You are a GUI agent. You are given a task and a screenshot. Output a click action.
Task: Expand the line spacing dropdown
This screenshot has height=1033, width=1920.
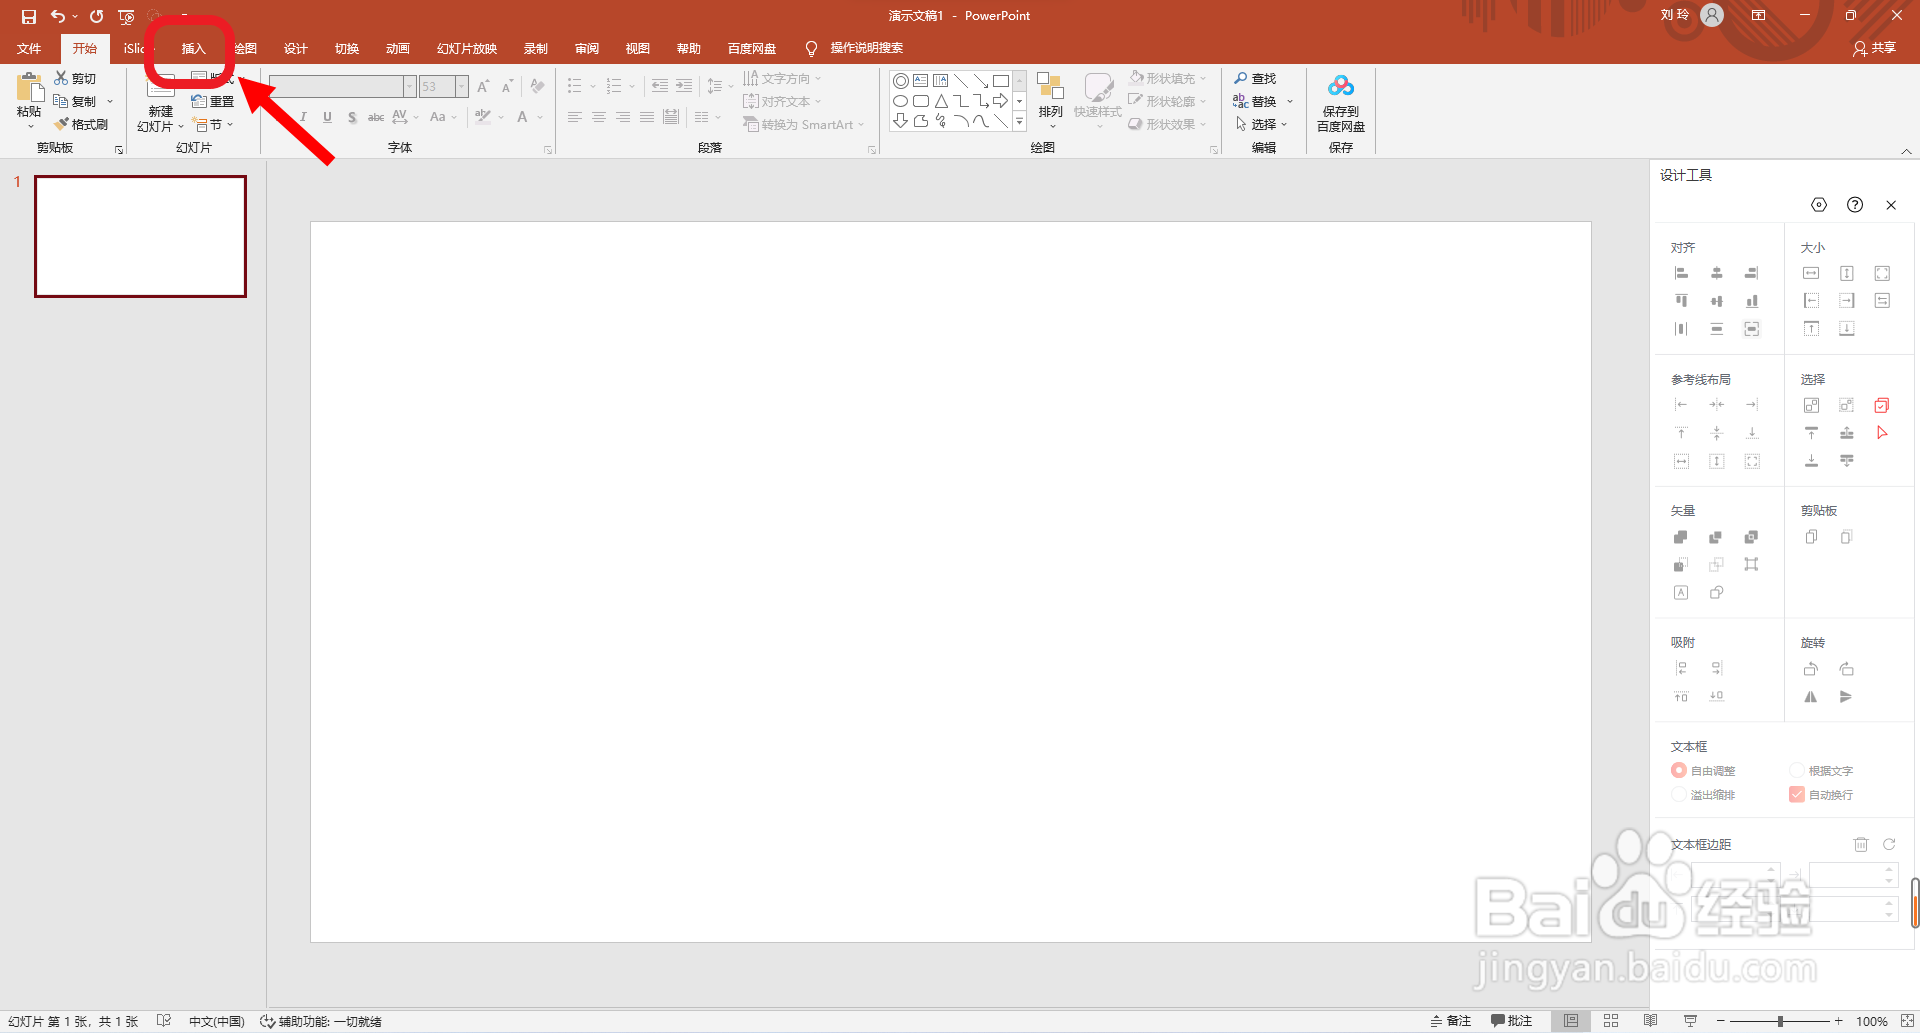tap(731, 86)
